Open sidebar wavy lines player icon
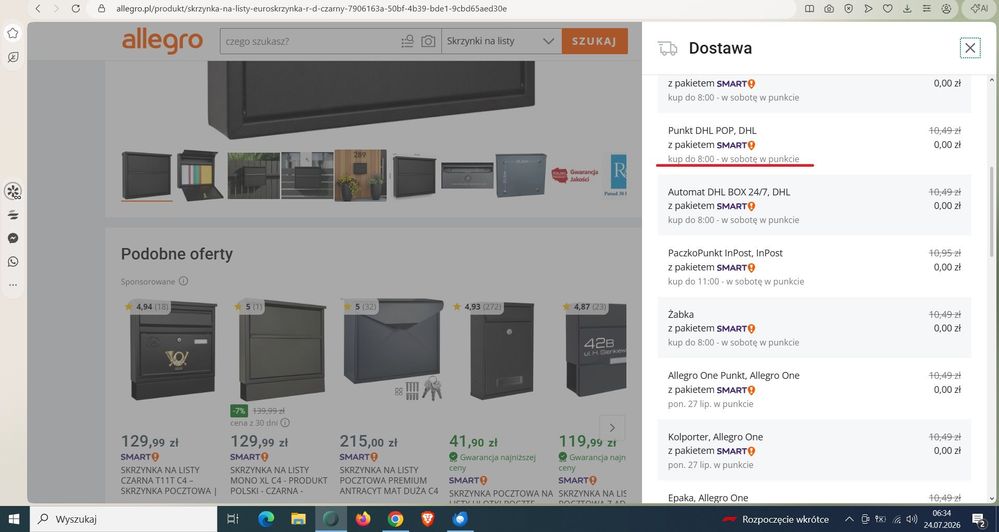This screenshot has height=532, width=999. point(13,215)
